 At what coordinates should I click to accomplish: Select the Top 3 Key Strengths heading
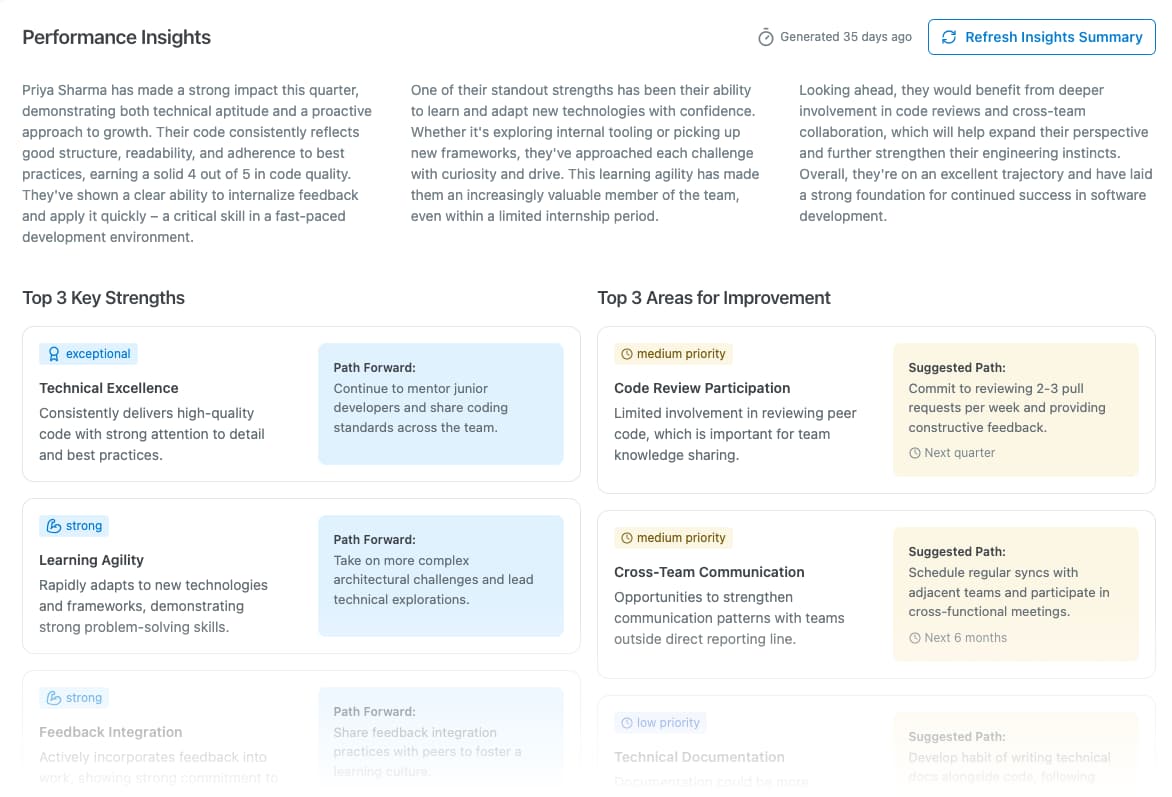tap(103, 297)
